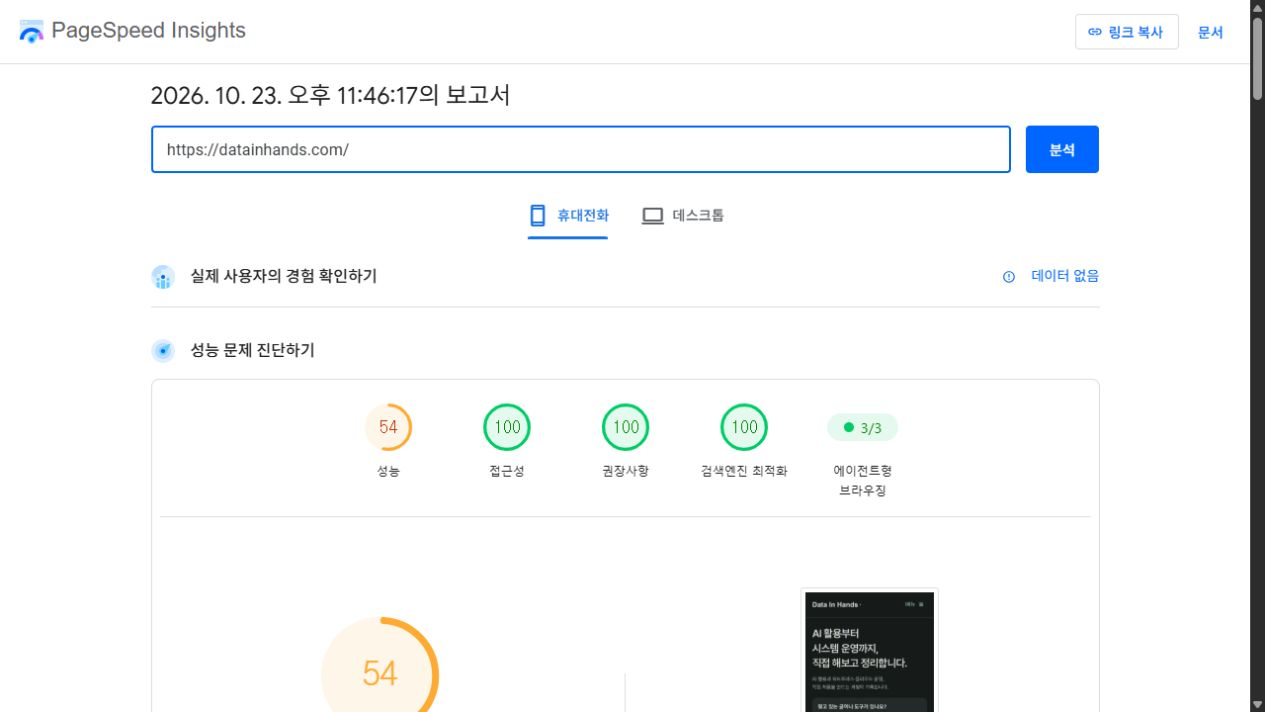Select 성능 문제 진단하기 heading
Image resolution: width=1265 pixels, height=712 pixels.
tap(252, 350)
